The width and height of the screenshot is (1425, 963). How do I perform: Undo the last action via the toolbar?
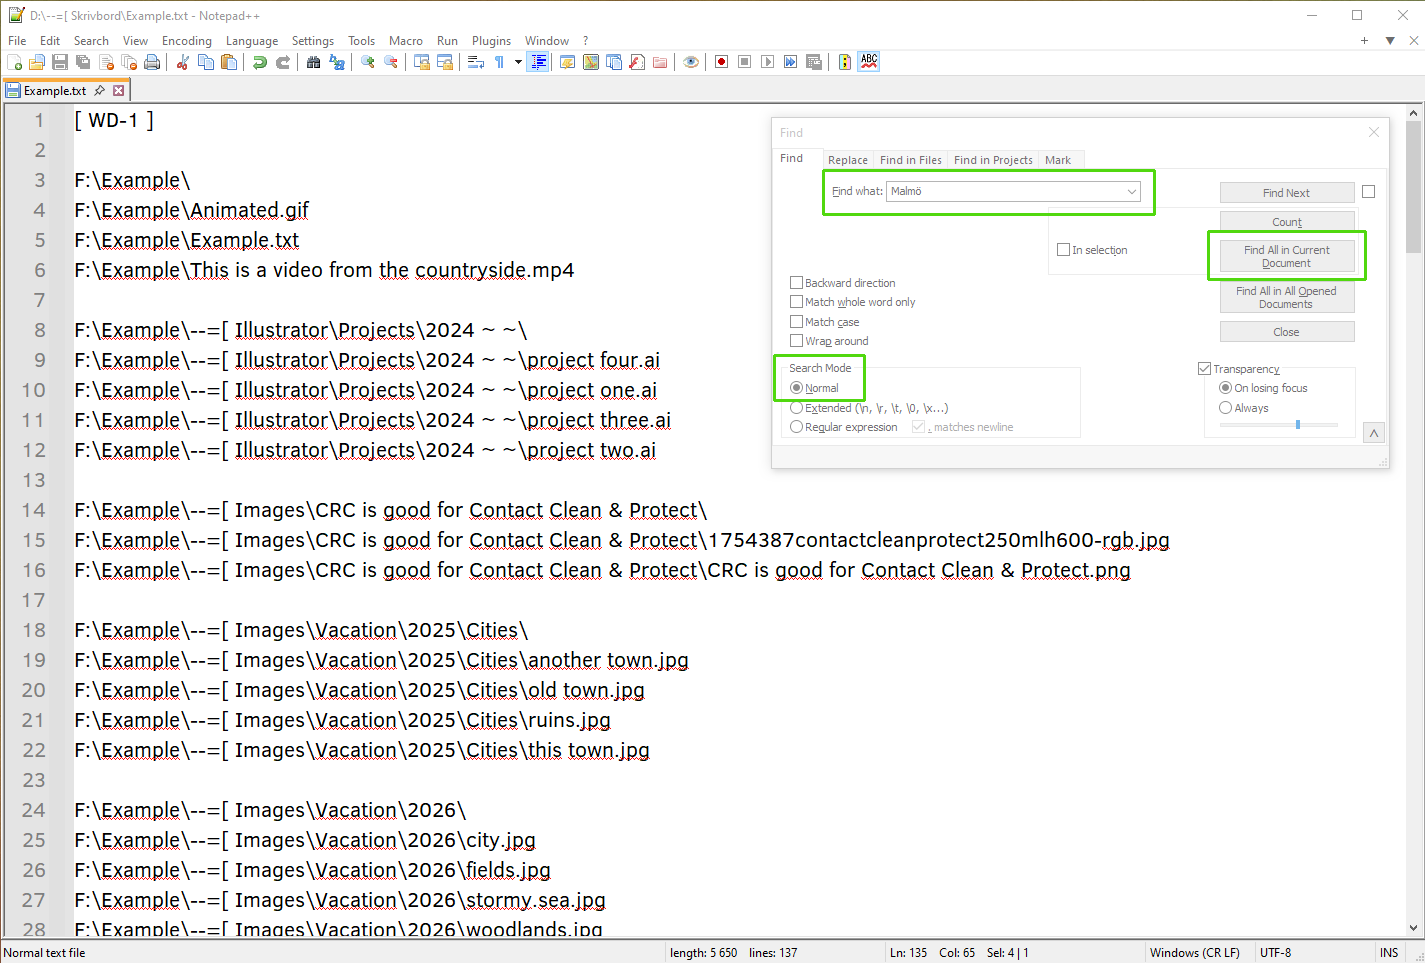coord(260,62)
